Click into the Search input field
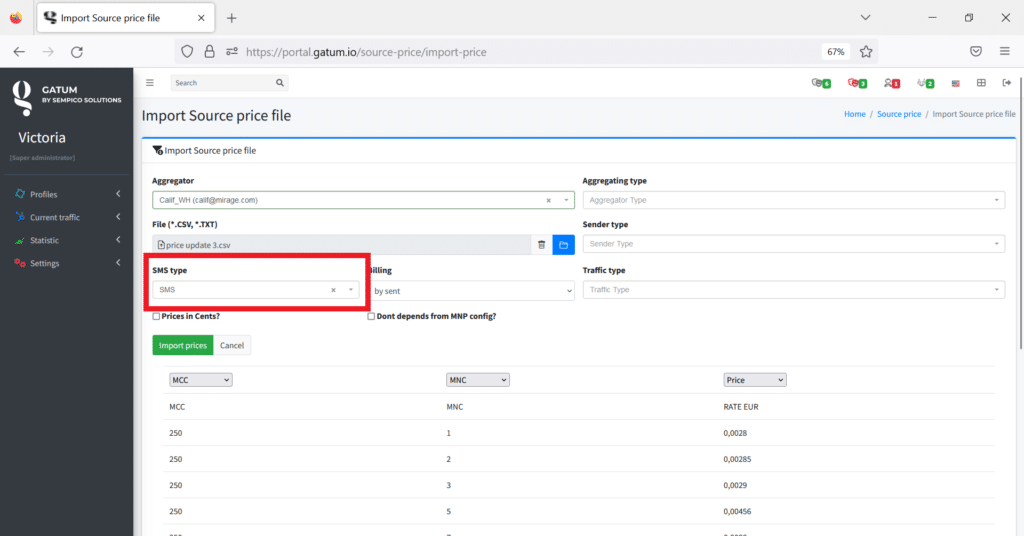 pyautogui.click(x=222, y=83)
